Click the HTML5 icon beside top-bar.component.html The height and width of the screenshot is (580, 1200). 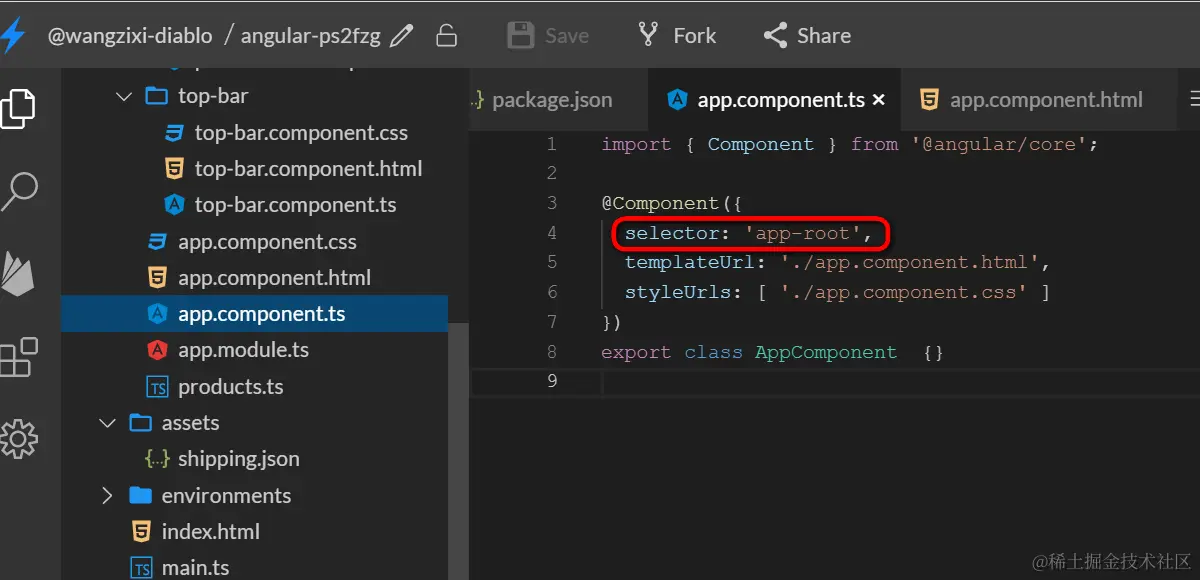tap(174, 169)
